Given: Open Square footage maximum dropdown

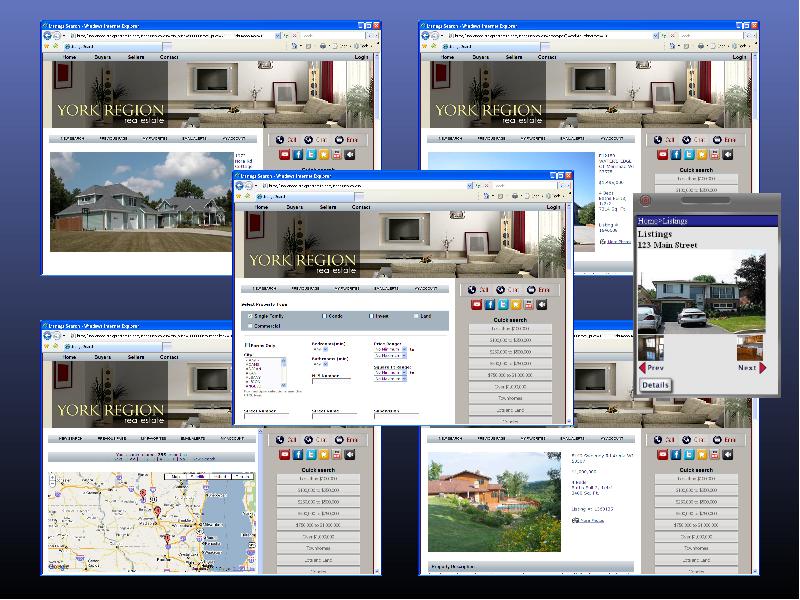Looking at the screenshot, I should click(404, 379).
